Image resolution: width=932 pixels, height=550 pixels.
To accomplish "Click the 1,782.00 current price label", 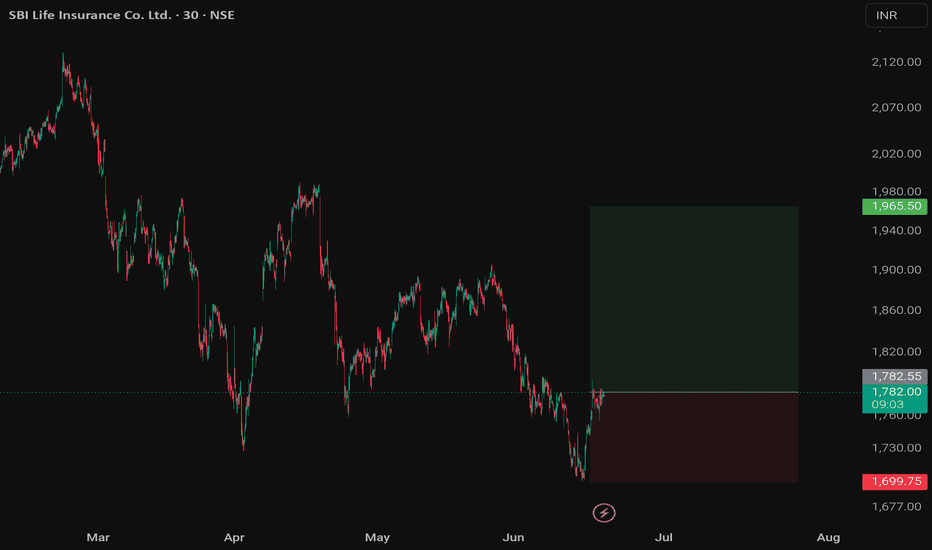I will point(895,398).
